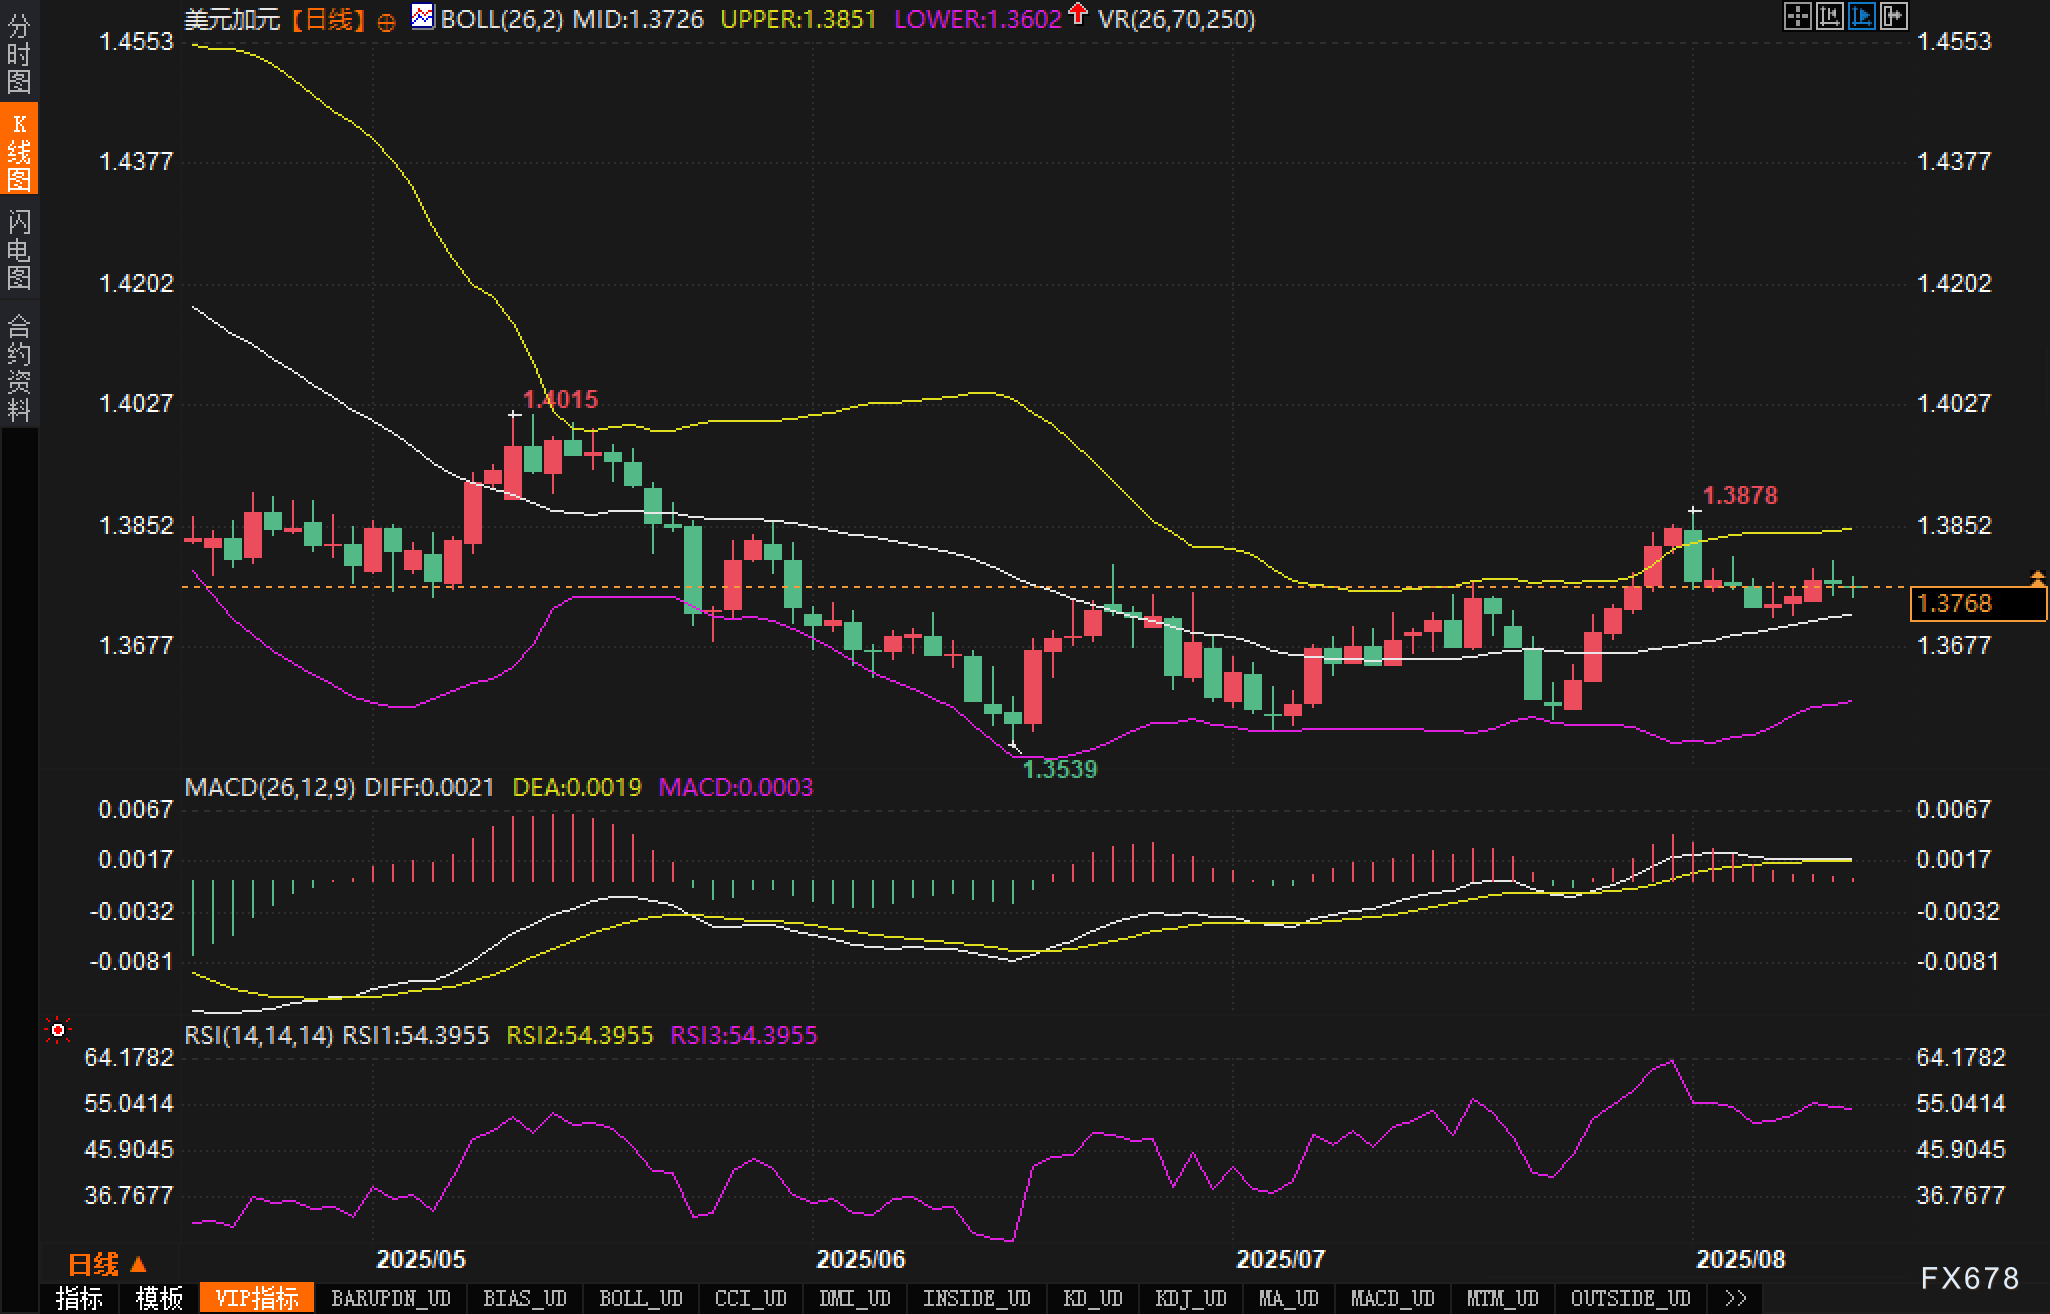Viewport: 2050px width, 1314px height.
Task: Click the chart-axis icon with left-pointing marker
Action: point(1829,16)
